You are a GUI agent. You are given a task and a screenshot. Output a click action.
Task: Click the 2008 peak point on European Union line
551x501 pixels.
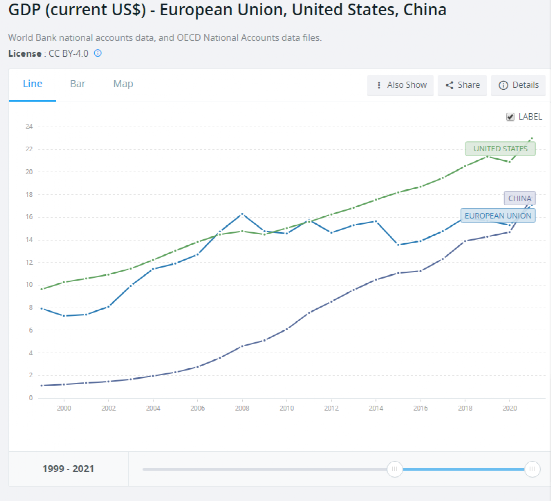242,214
